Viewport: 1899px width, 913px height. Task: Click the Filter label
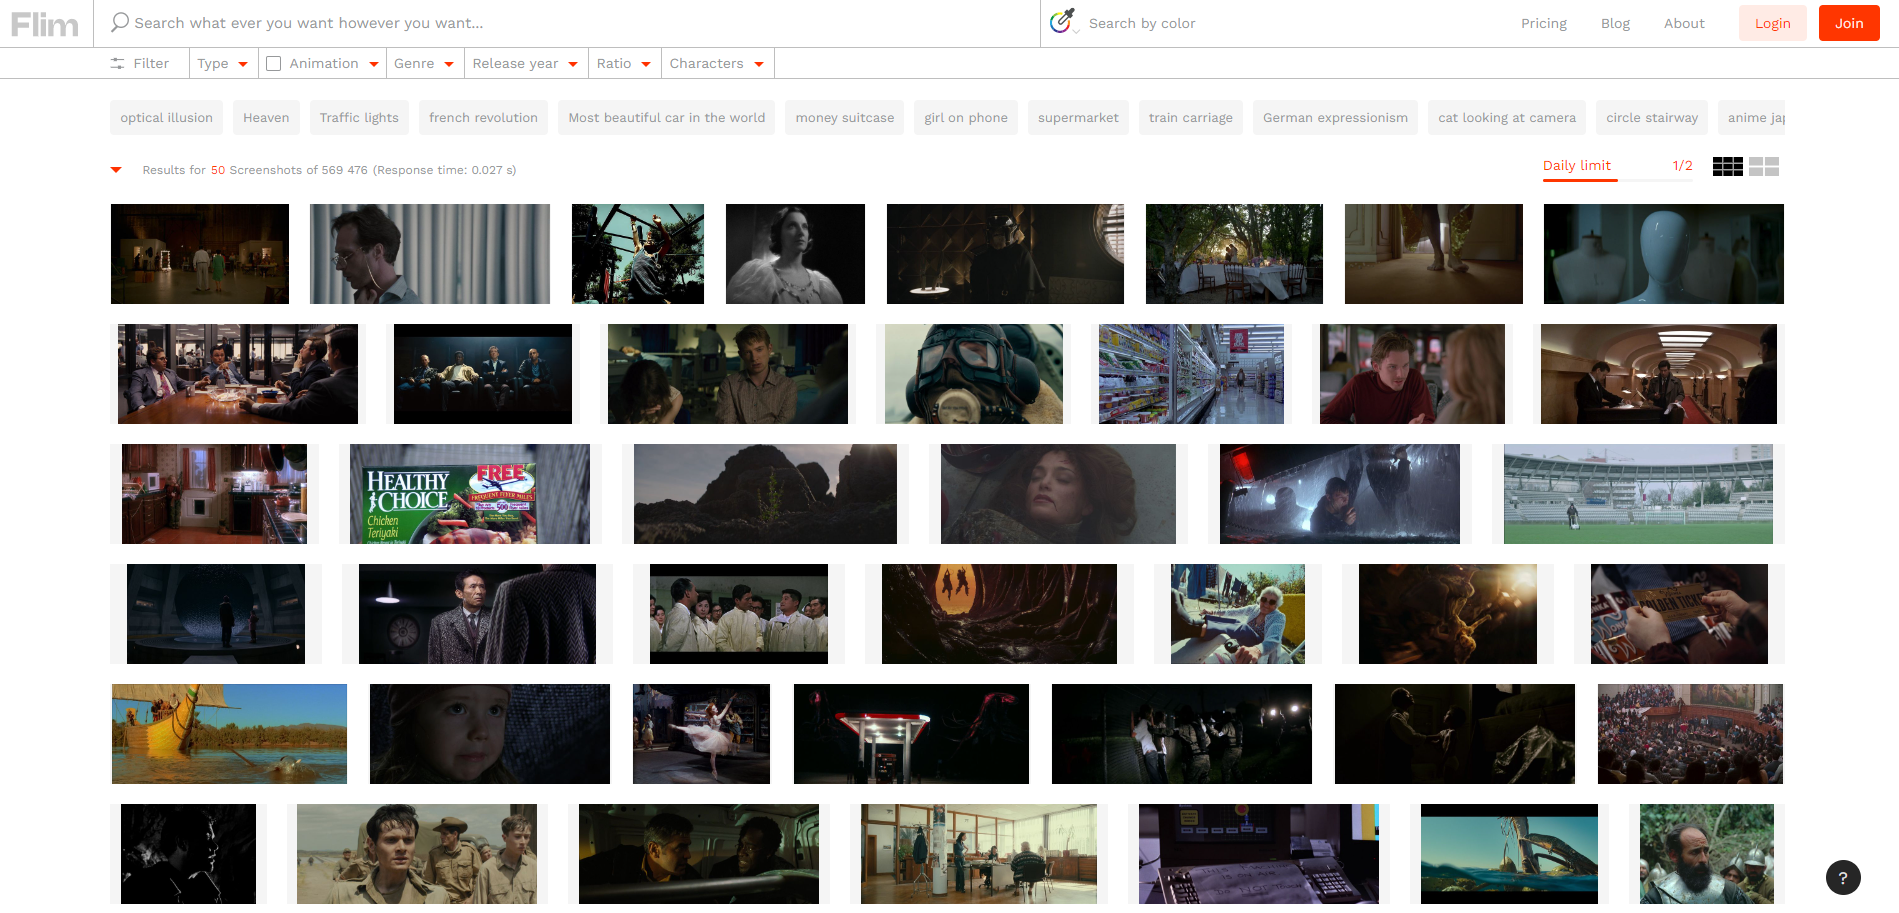[151, 63]
